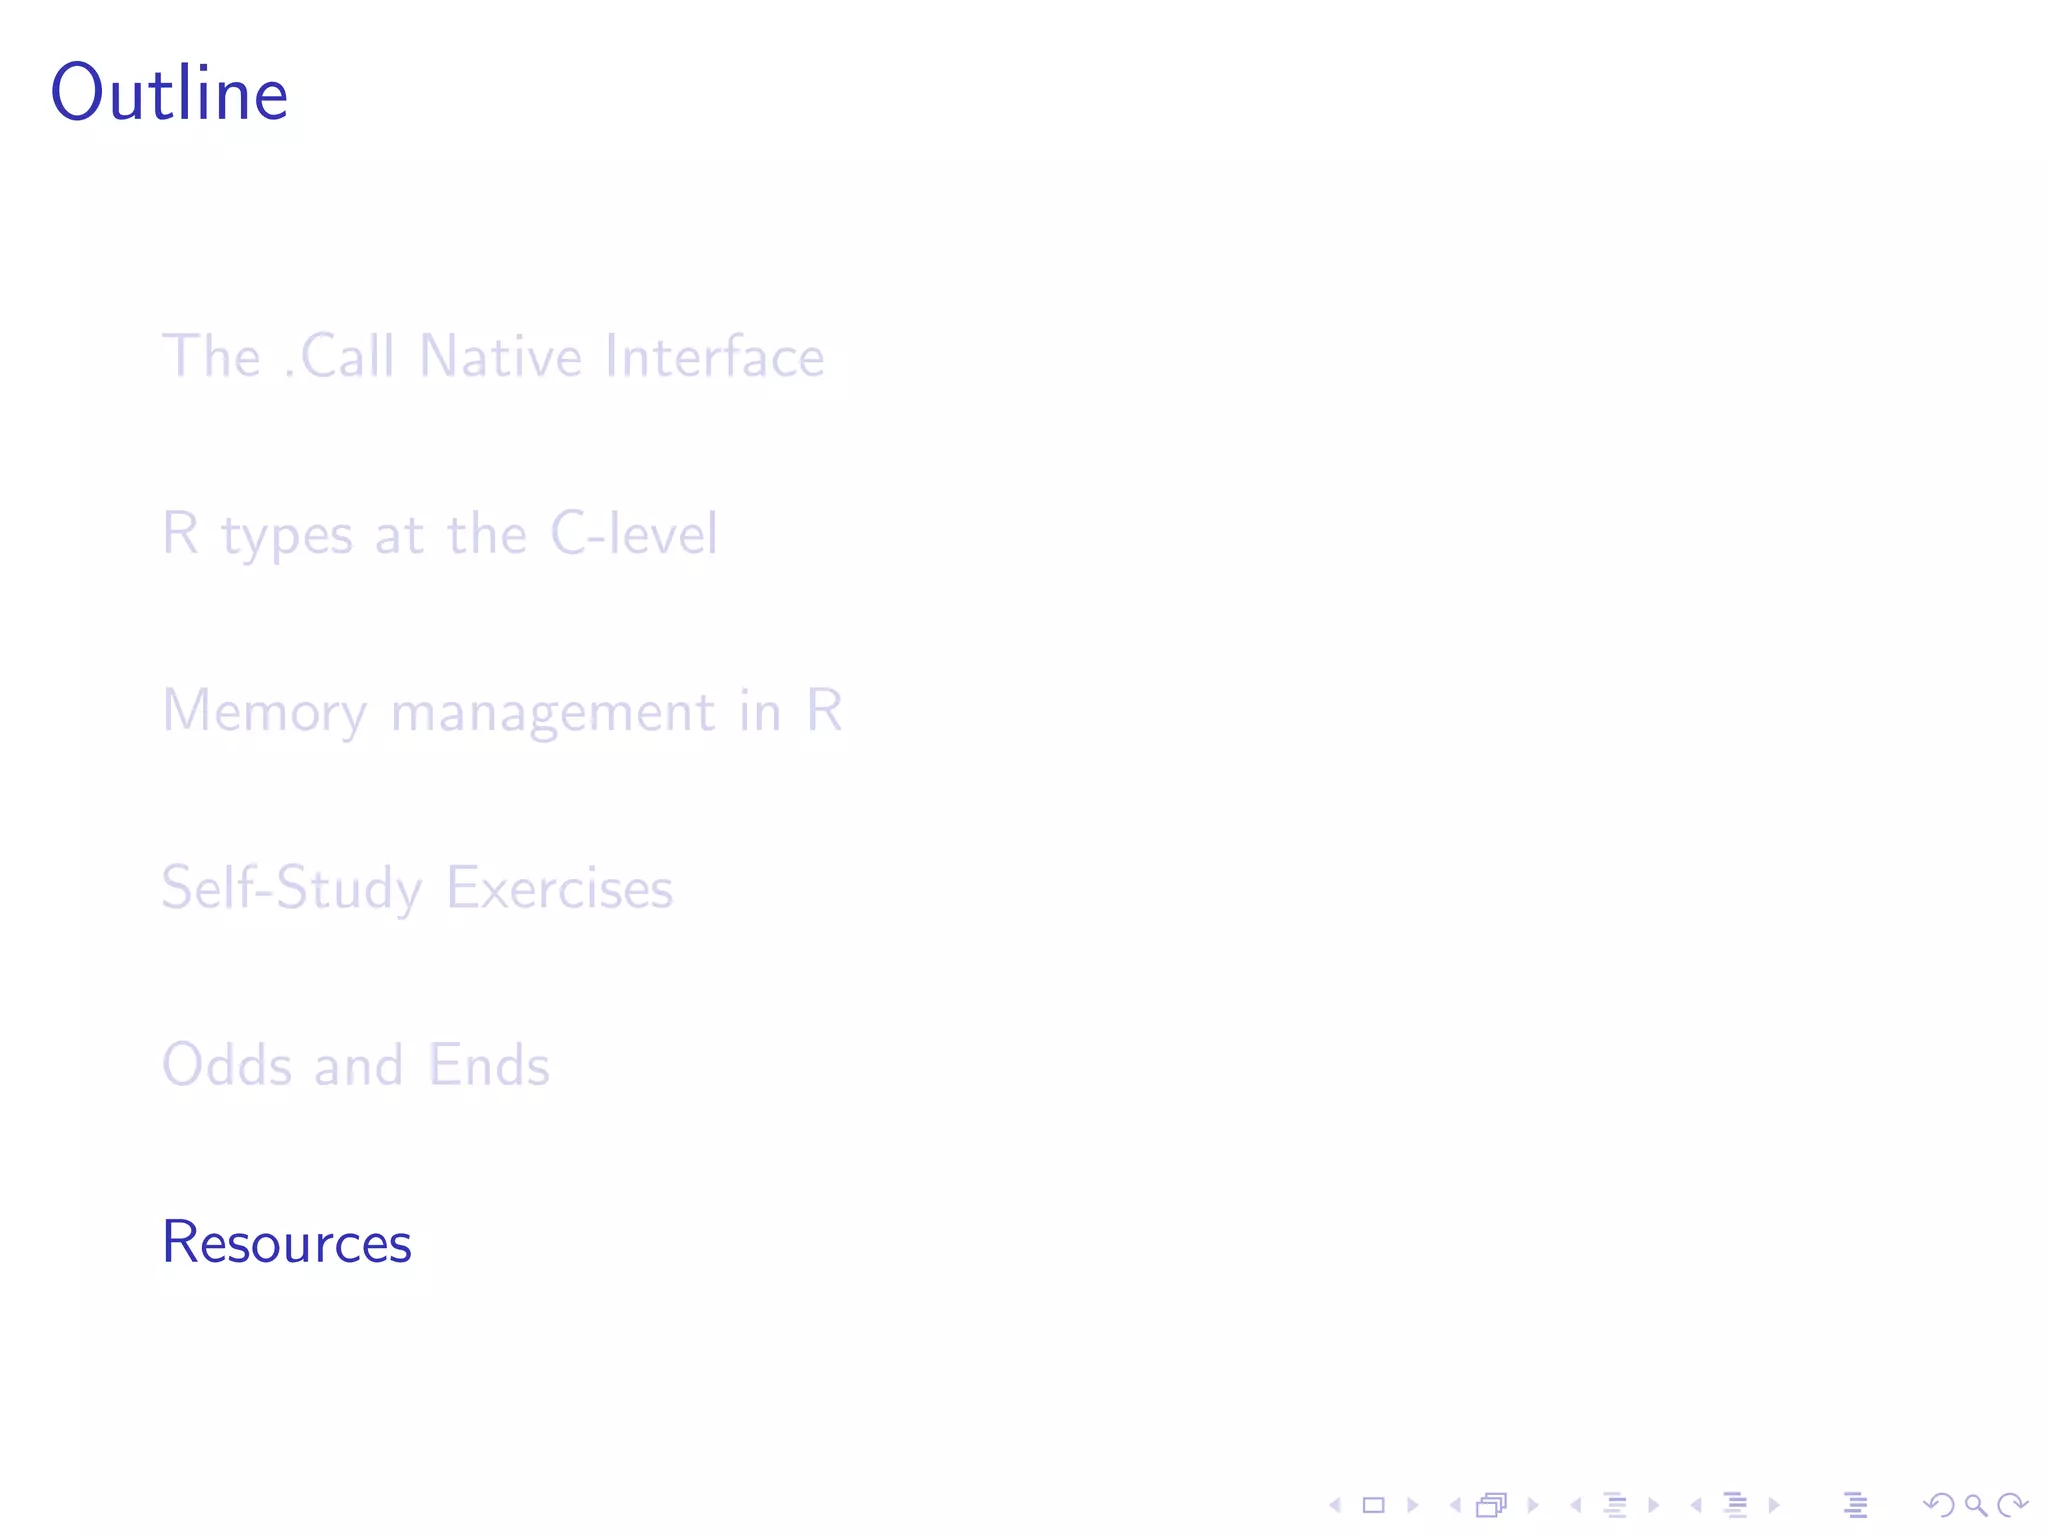Open 'The .Call Native Interface' section
Screen dimensions: 2048x1536
point(493,356)
